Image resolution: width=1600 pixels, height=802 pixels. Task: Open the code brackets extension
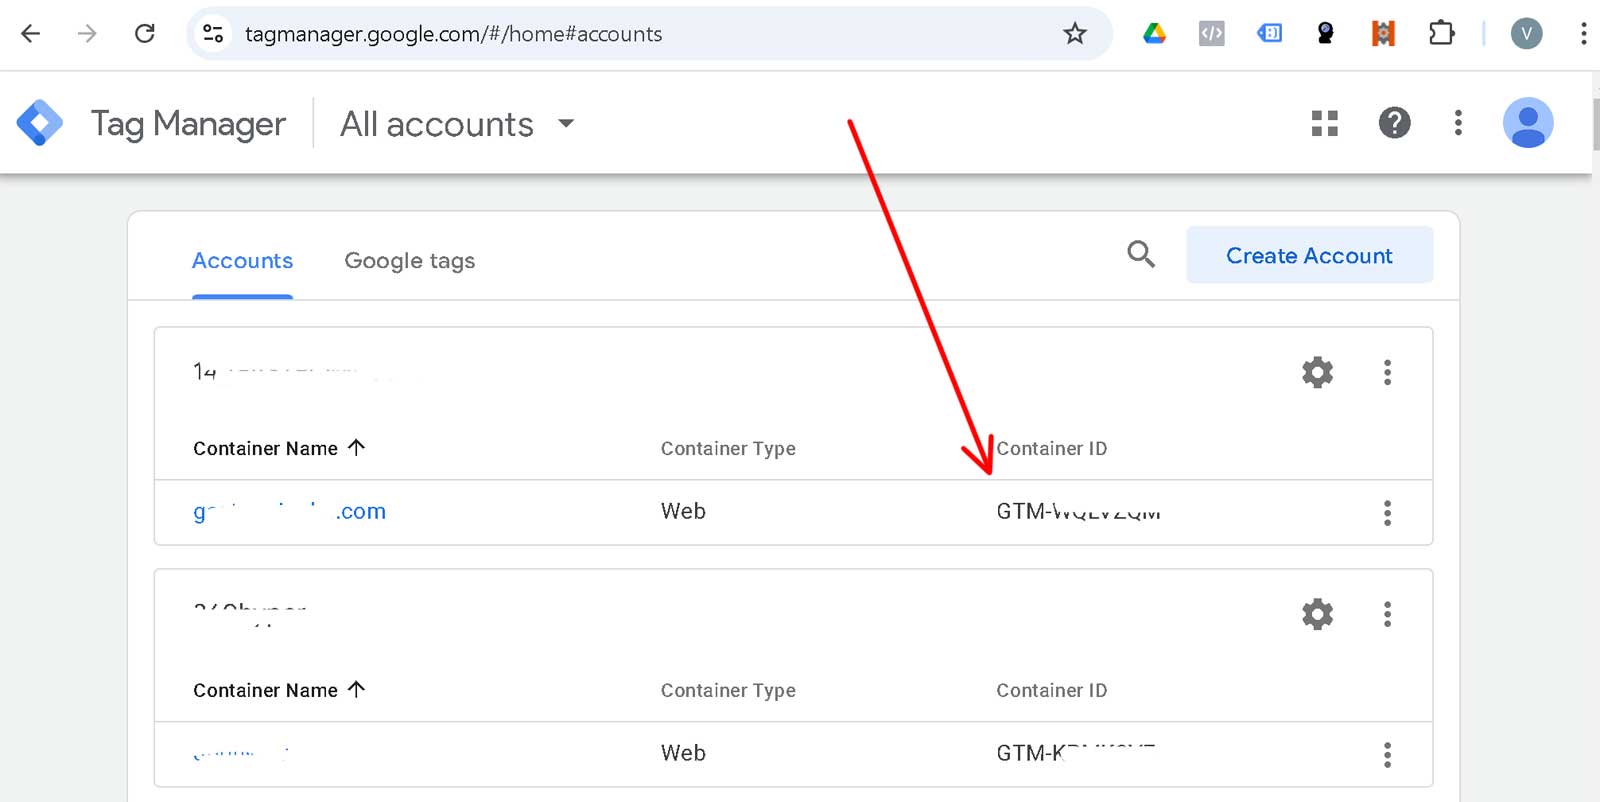[x=1212, y=34]
